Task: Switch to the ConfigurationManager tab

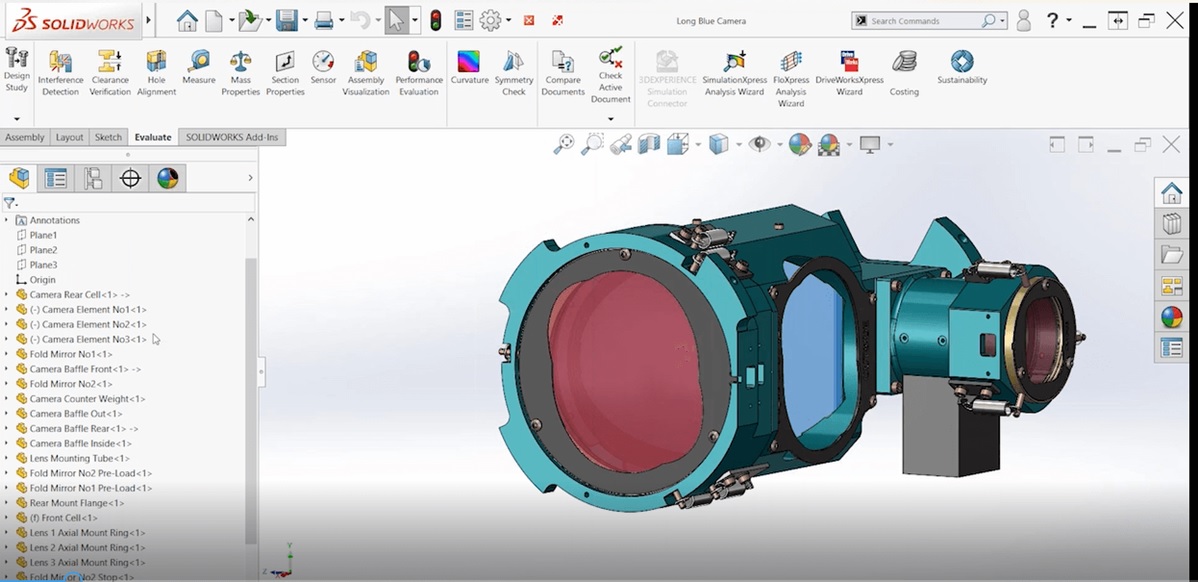Action: coord(92,177)
